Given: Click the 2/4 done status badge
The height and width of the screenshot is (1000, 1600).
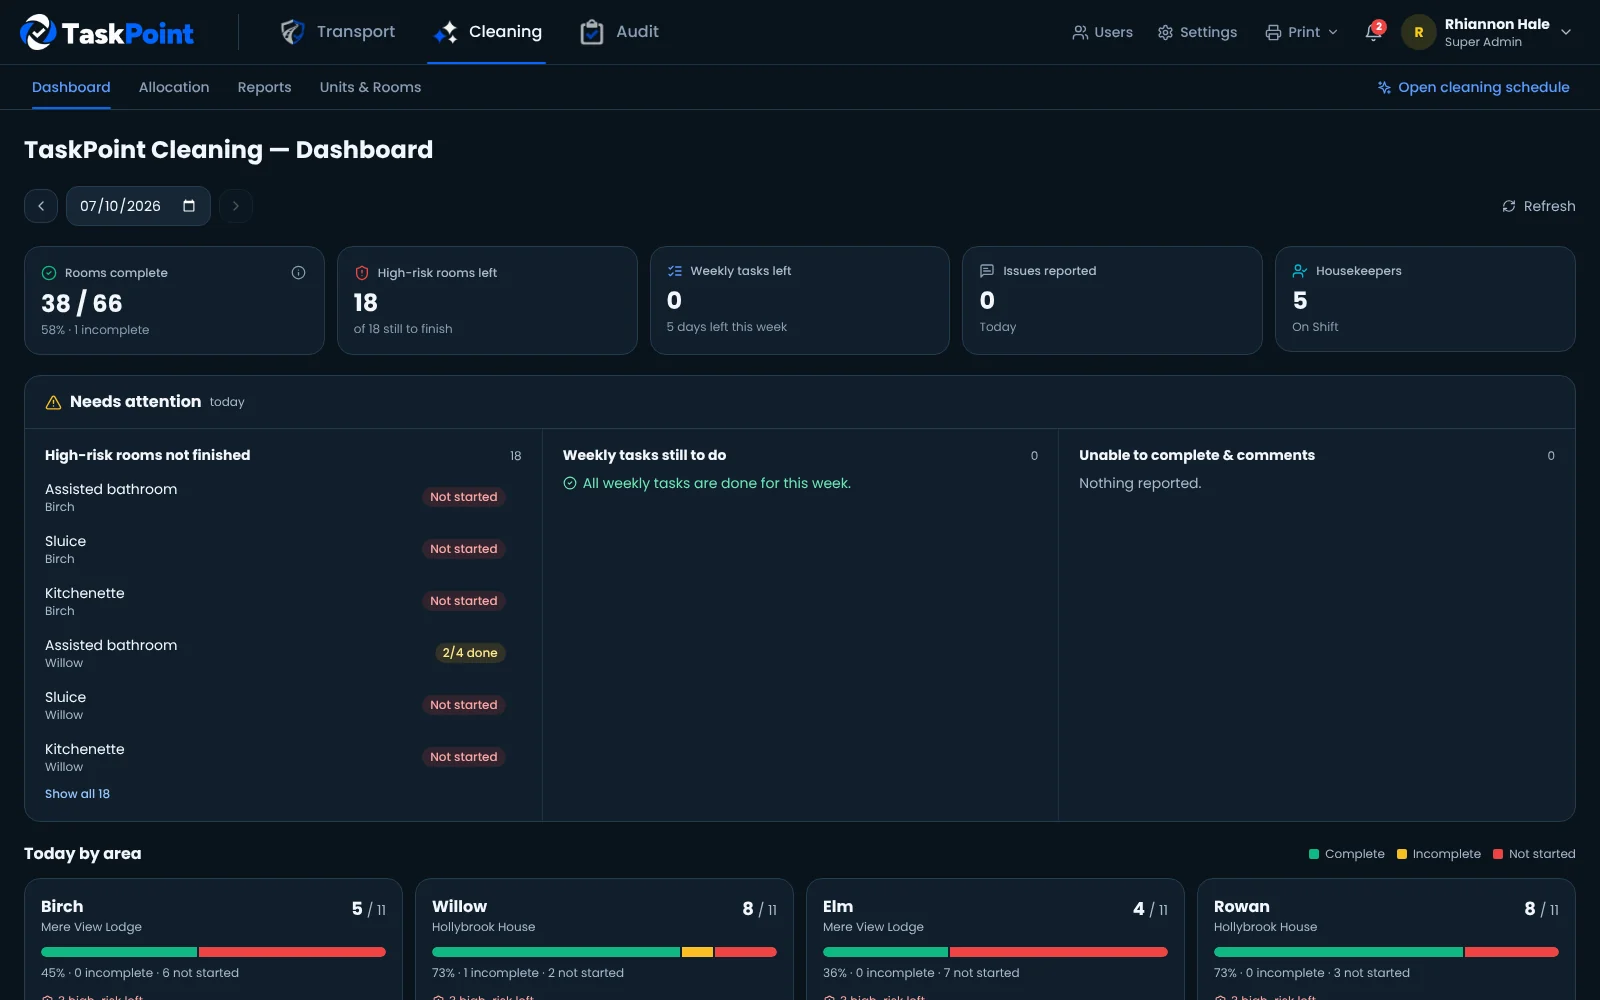Looking at the screenshot, I should click(x=470, y=653).
